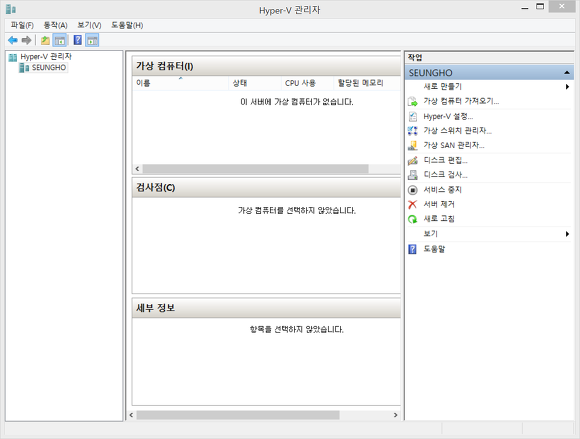Click bottom horizontal scrollbar thumb
This screenshot has height=439, width=580.
click(x=238, y=415)
